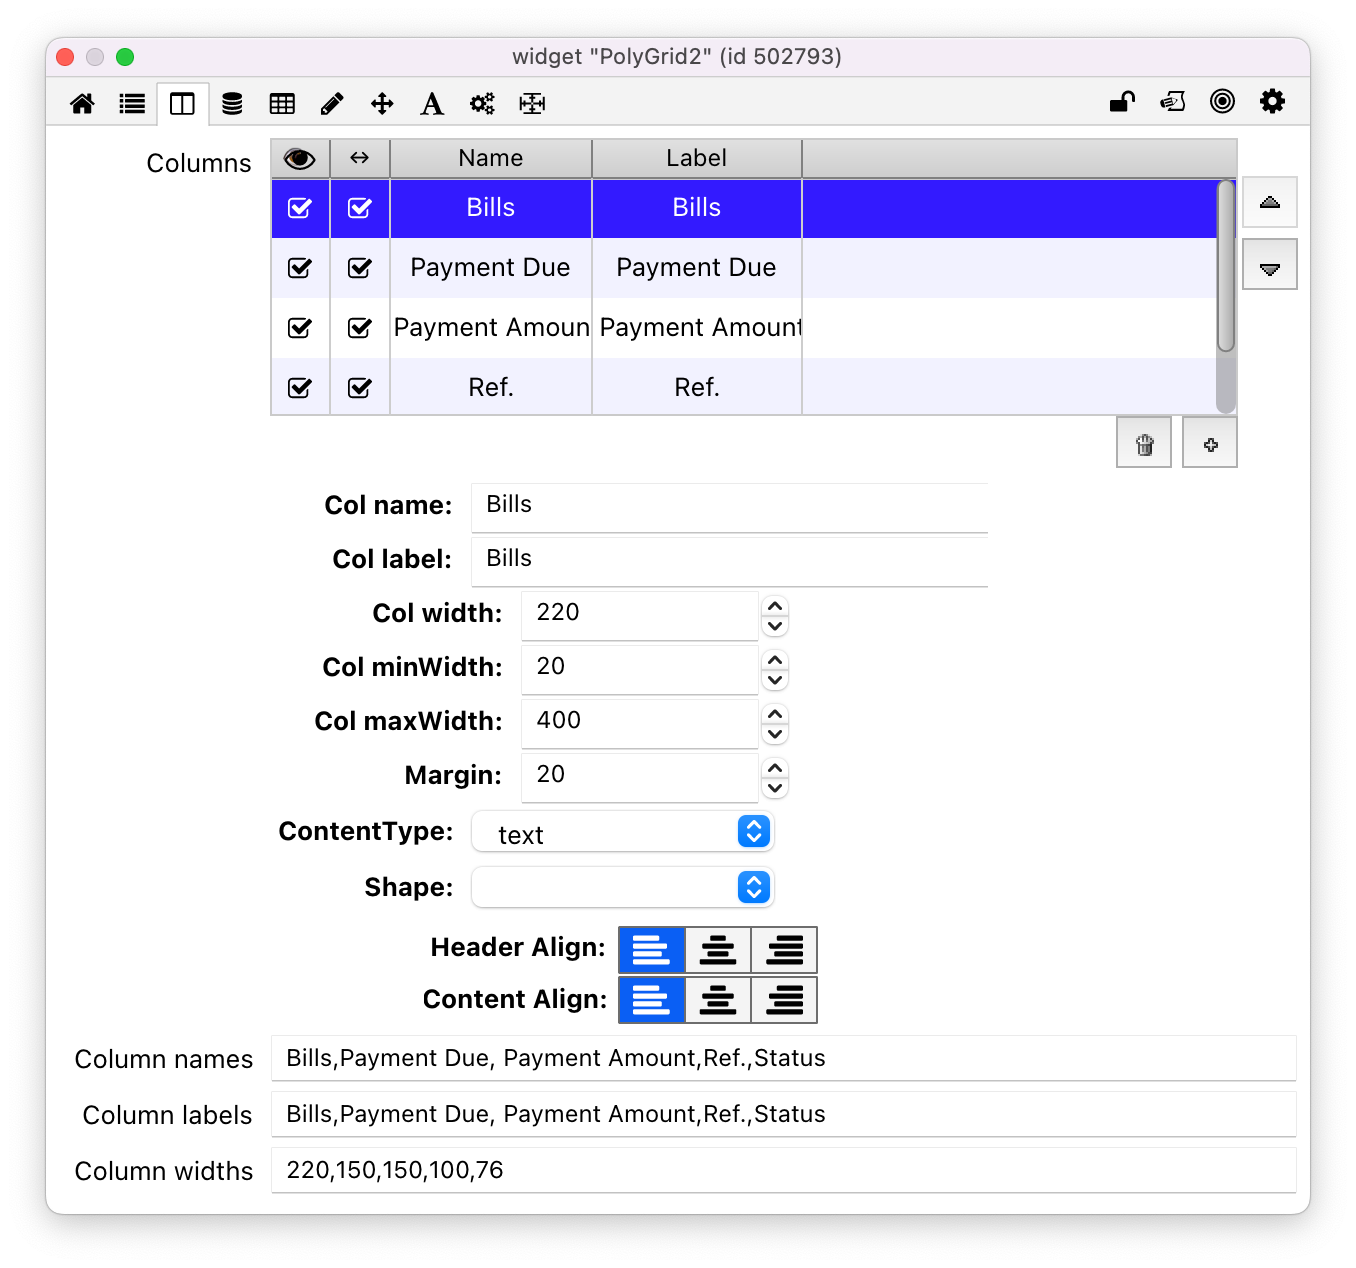The image size is (1356, 1268).
Task: Click the four-arrow move icon
Action: click(x=382, y=104)
